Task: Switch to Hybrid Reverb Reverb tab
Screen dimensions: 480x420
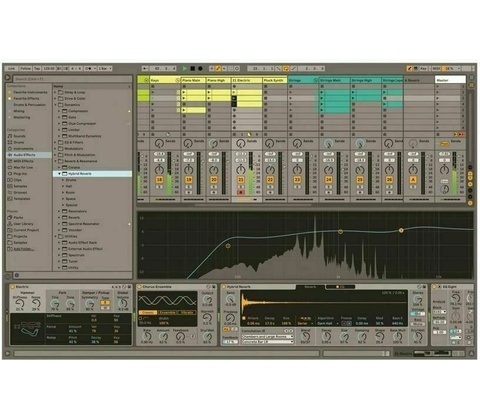Action: pyautogui.click(x=310, y=287)
